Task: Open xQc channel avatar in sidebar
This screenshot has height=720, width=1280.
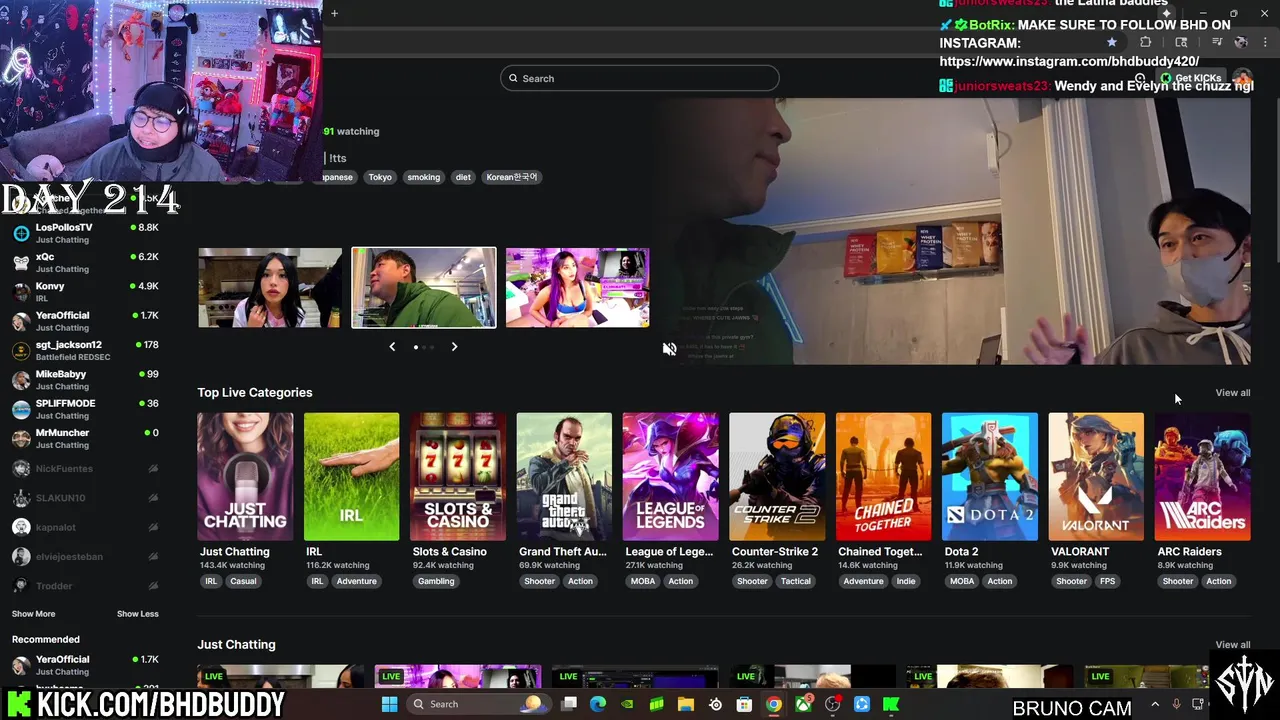Action: [21, 263]
